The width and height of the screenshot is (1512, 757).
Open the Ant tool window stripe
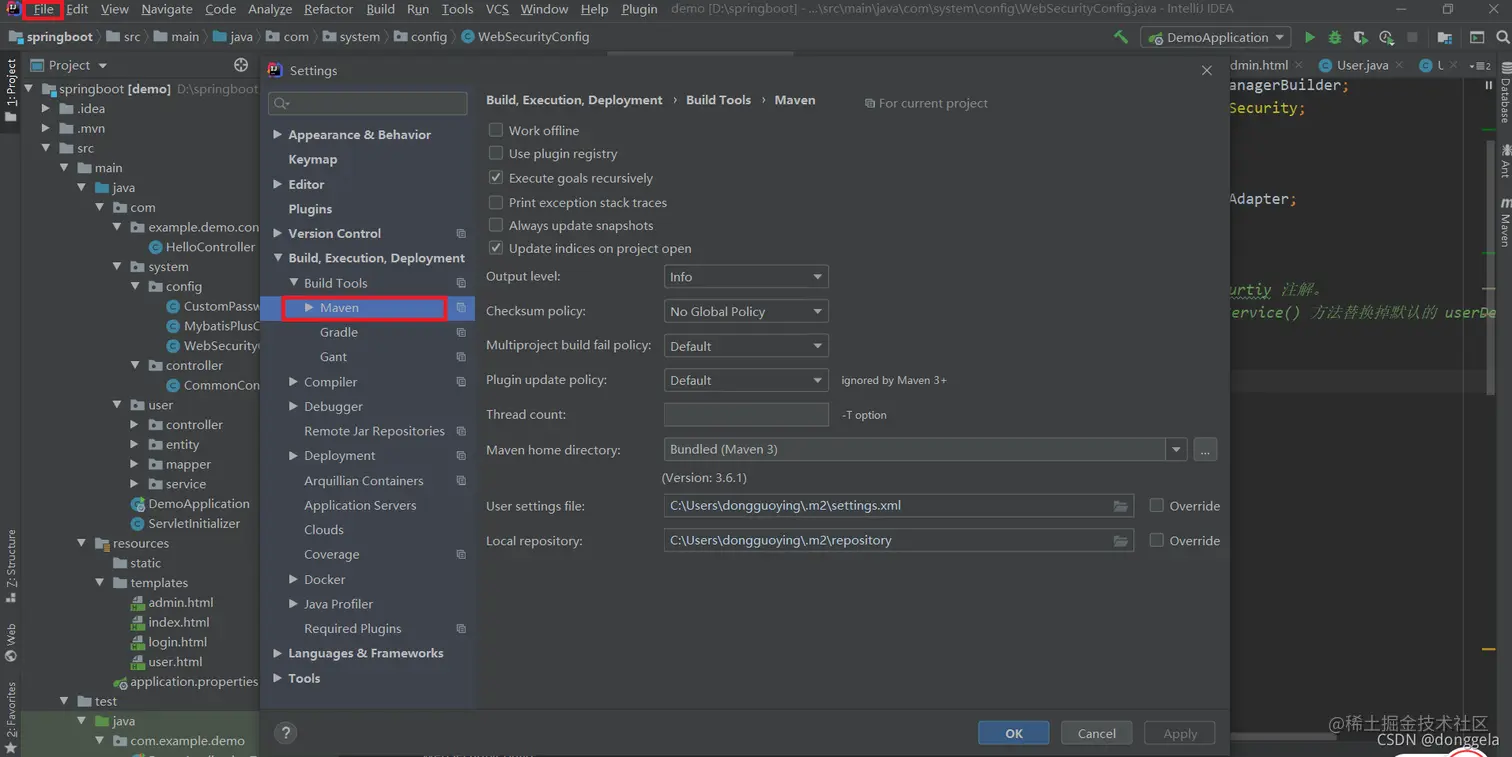[x=1504, y=160]
